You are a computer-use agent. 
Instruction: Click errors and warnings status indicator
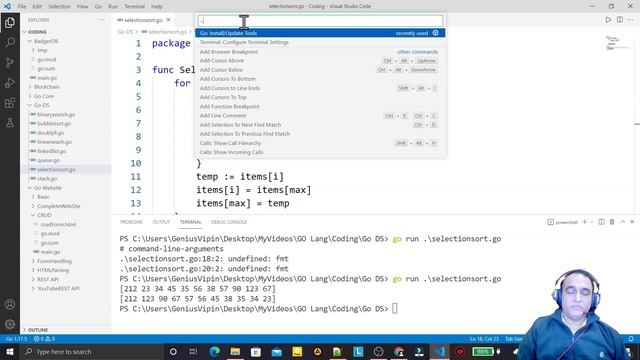click(44, 339)
